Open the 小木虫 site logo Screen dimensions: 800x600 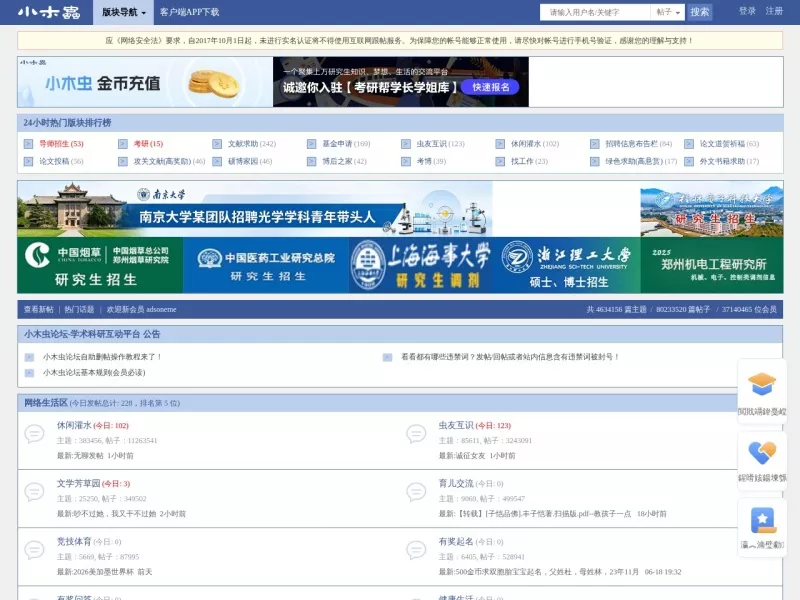[49, 12]
